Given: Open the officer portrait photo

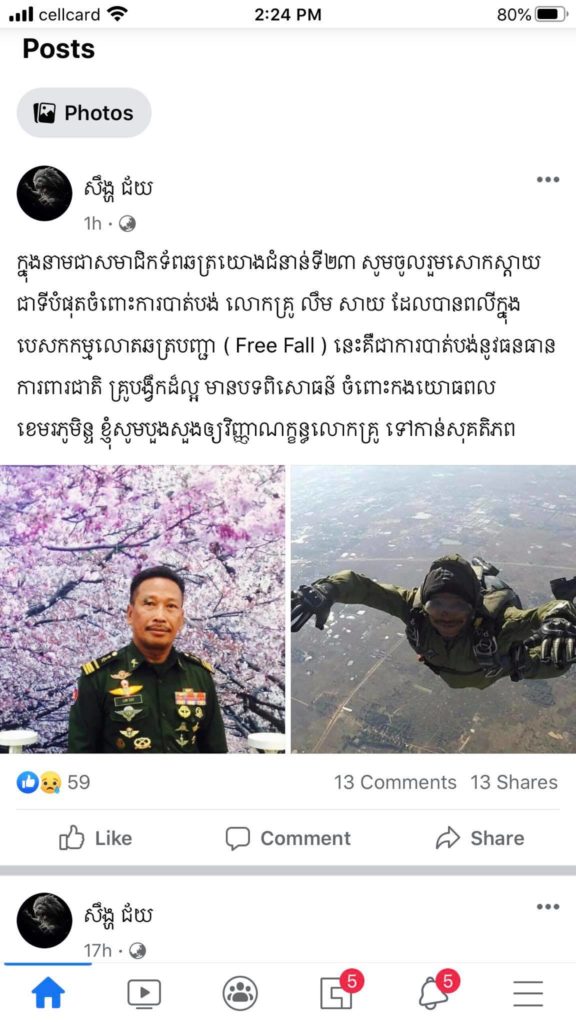Looking at the screenshot, I should [142, 609].
